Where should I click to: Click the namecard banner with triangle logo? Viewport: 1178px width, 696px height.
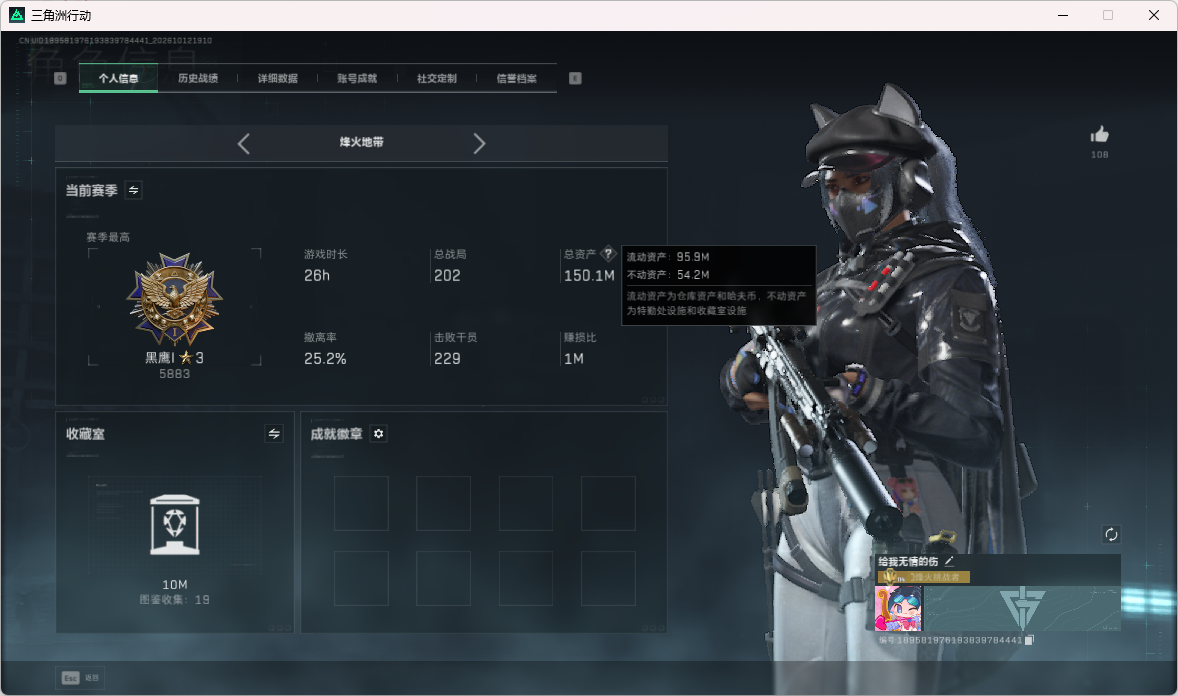click(1022, 608)
